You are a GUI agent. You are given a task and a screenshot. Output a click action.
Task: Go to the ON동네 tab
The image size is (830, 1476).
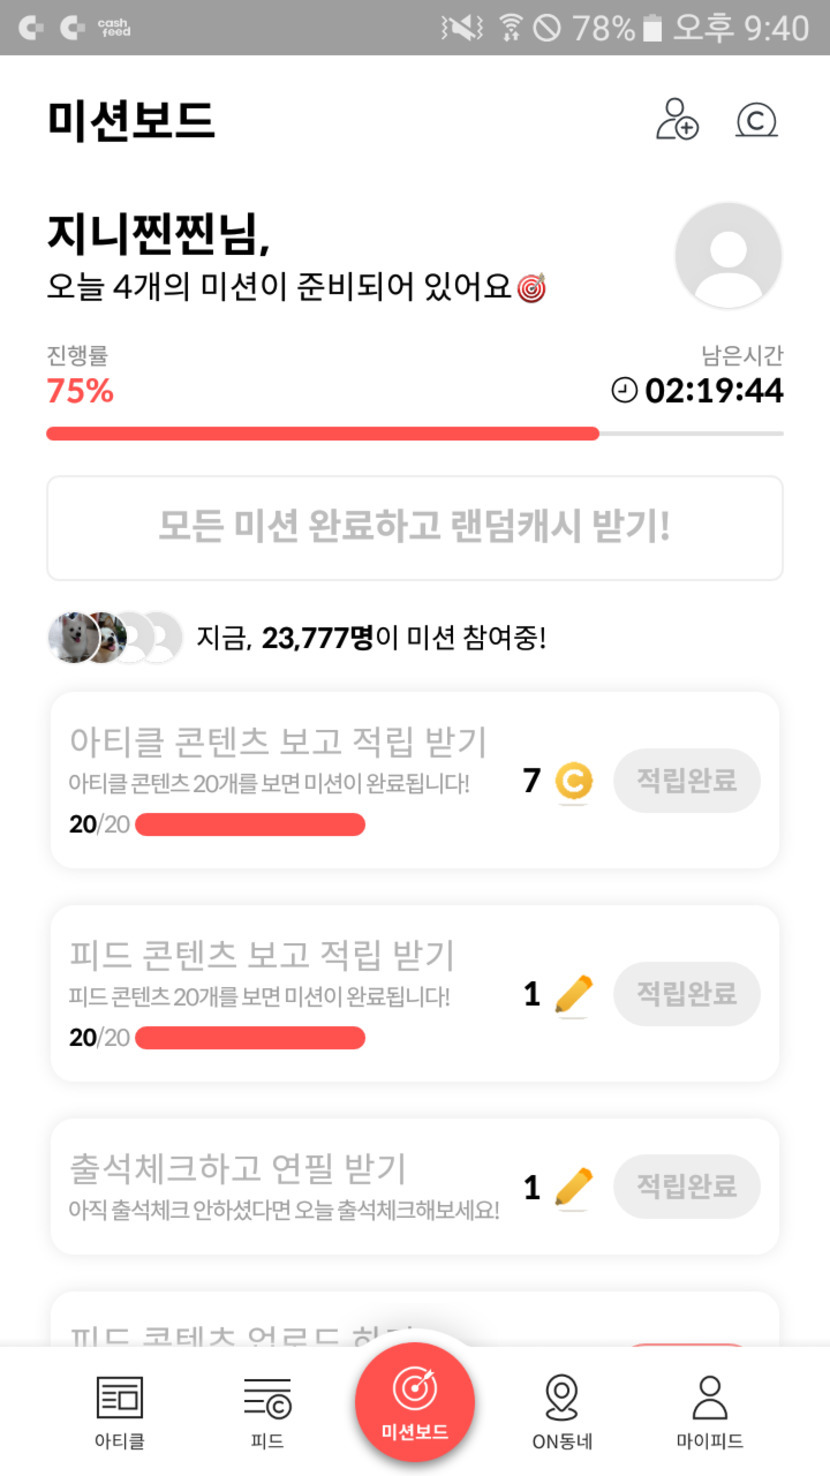point(562,1412)
